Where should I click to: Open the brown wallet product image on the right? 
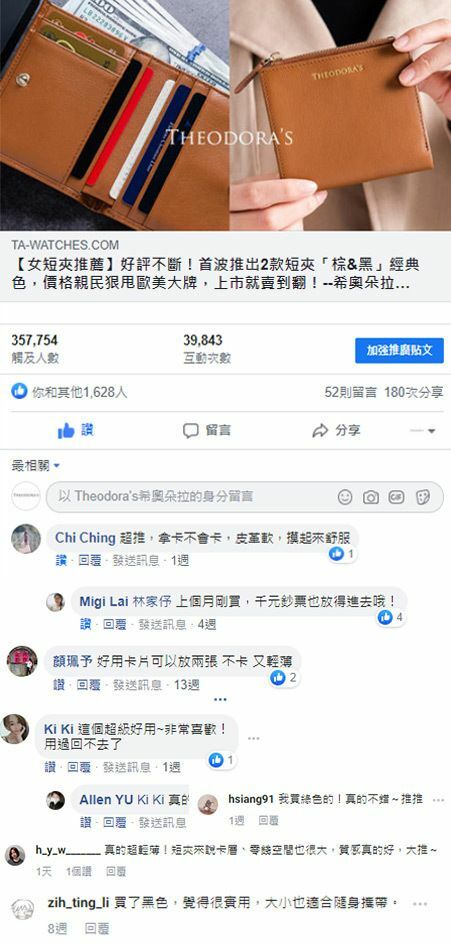tap(340, 115)
